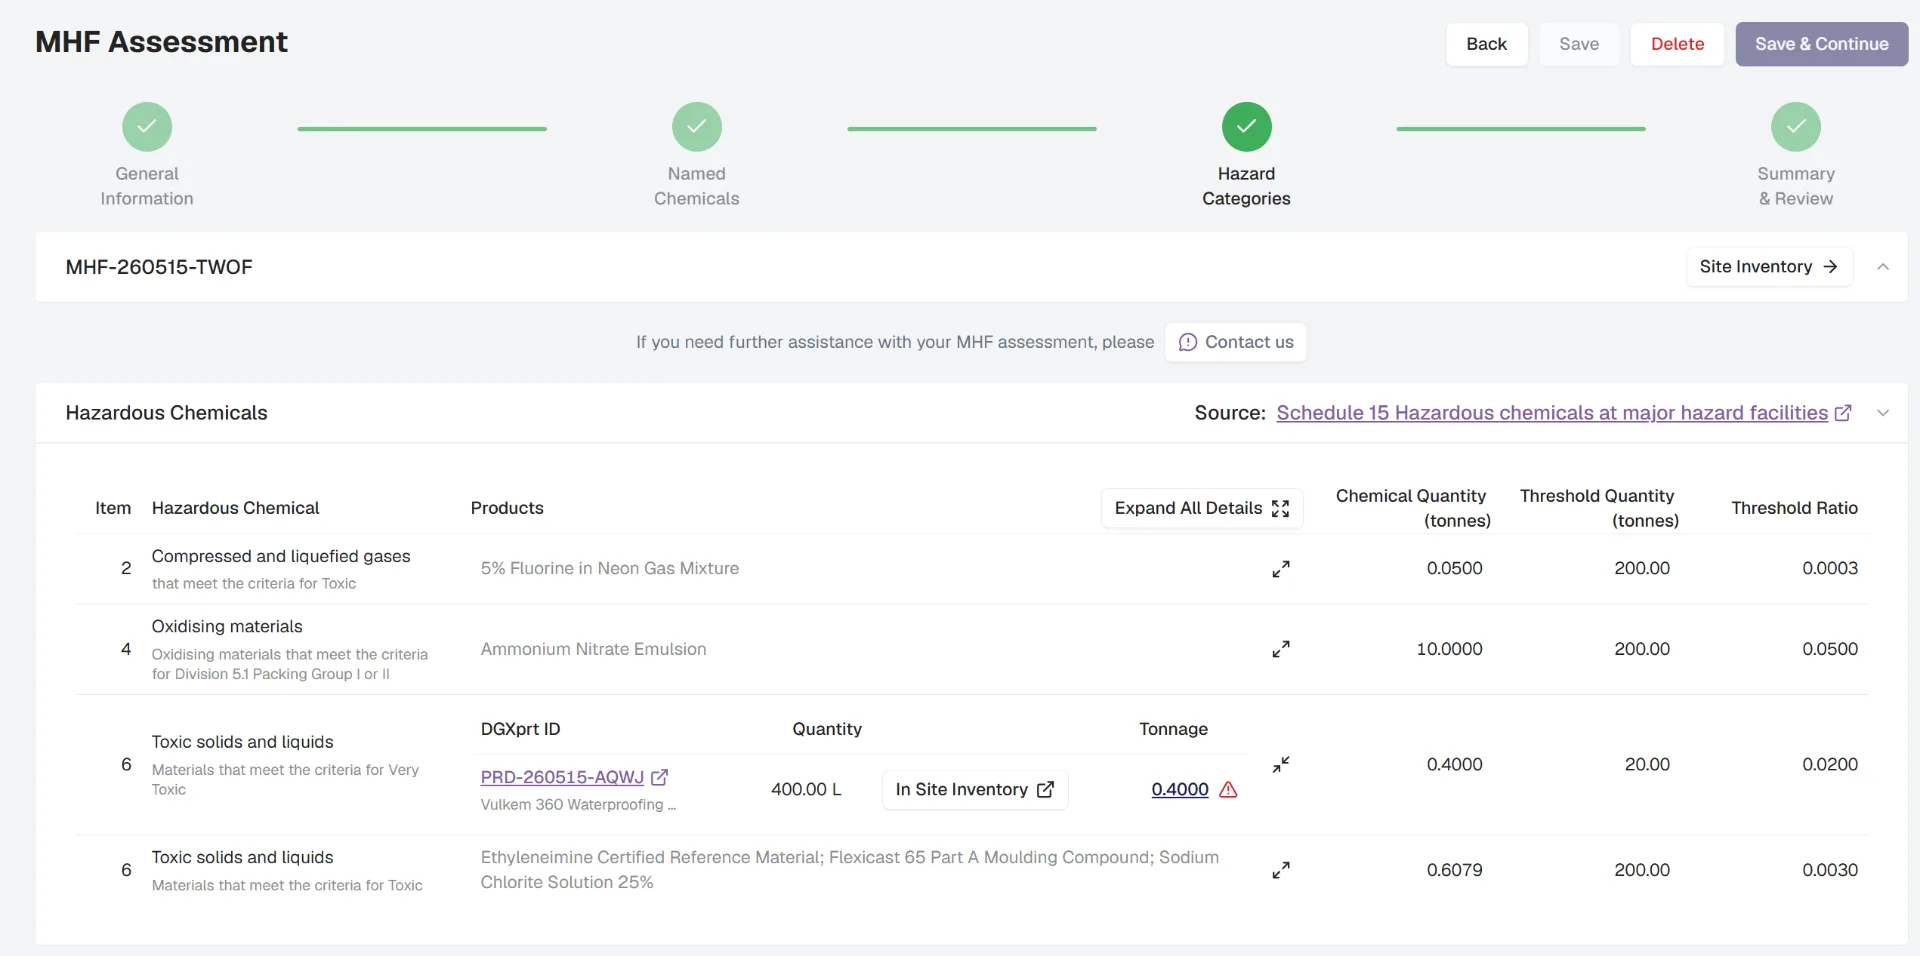Click the Vulkem 360 Waterproofing product name
This screenshot has height=956, width=1920.
(x=578, y=805)
